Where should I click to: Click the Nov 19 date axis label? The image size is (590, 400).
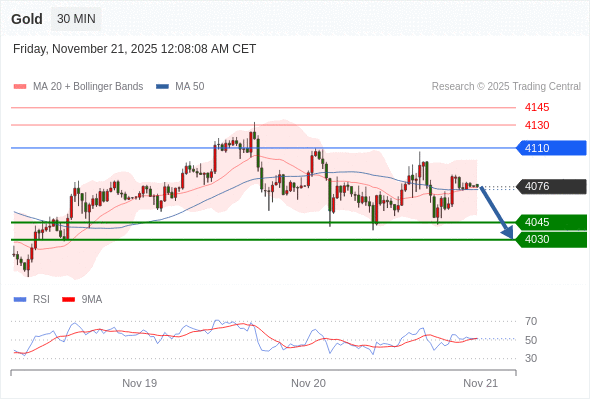140,383
